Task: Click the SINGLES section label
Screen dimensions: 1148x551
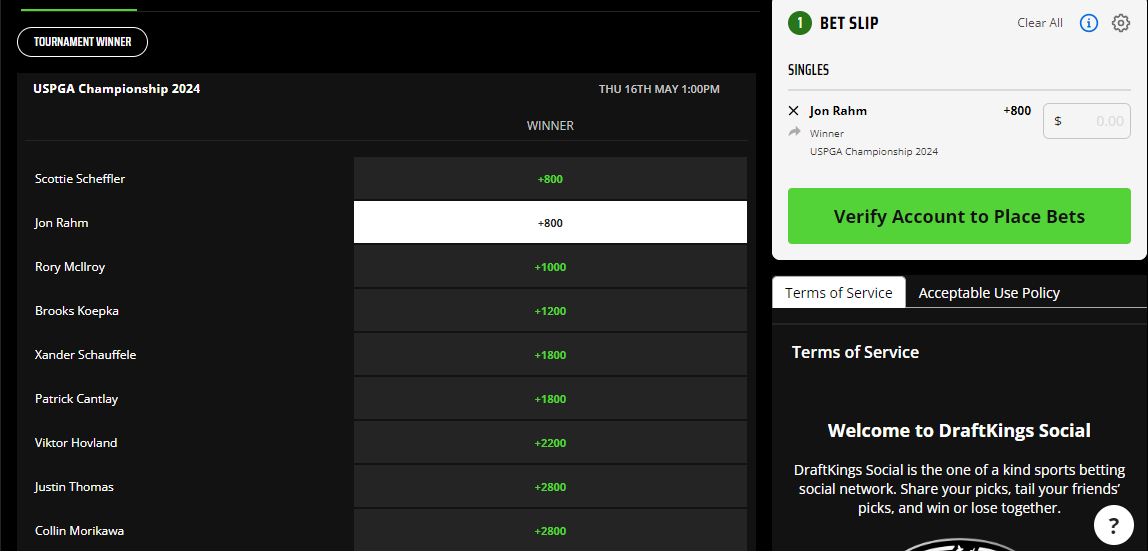Action: [x=808, y=70]
